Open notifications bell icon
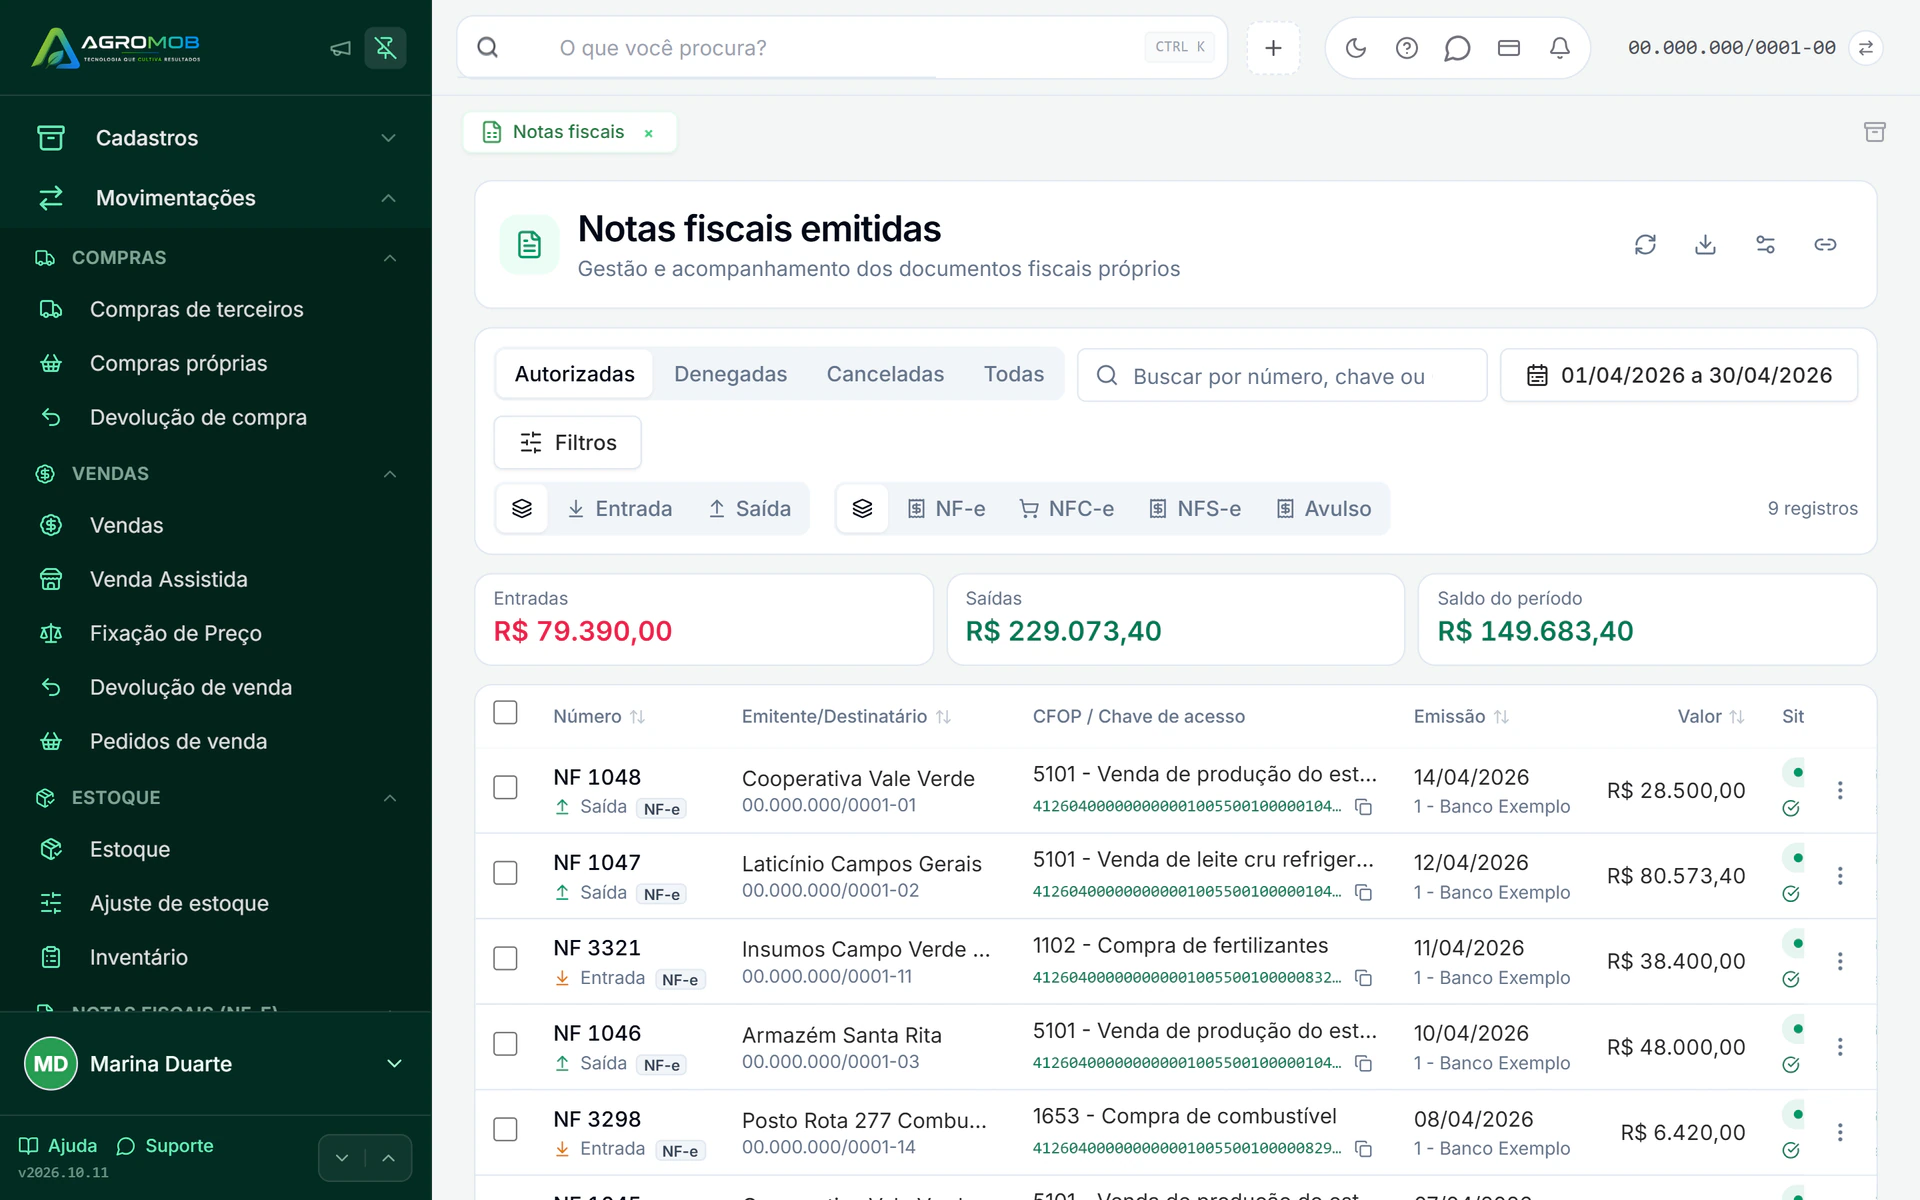 1560,48
